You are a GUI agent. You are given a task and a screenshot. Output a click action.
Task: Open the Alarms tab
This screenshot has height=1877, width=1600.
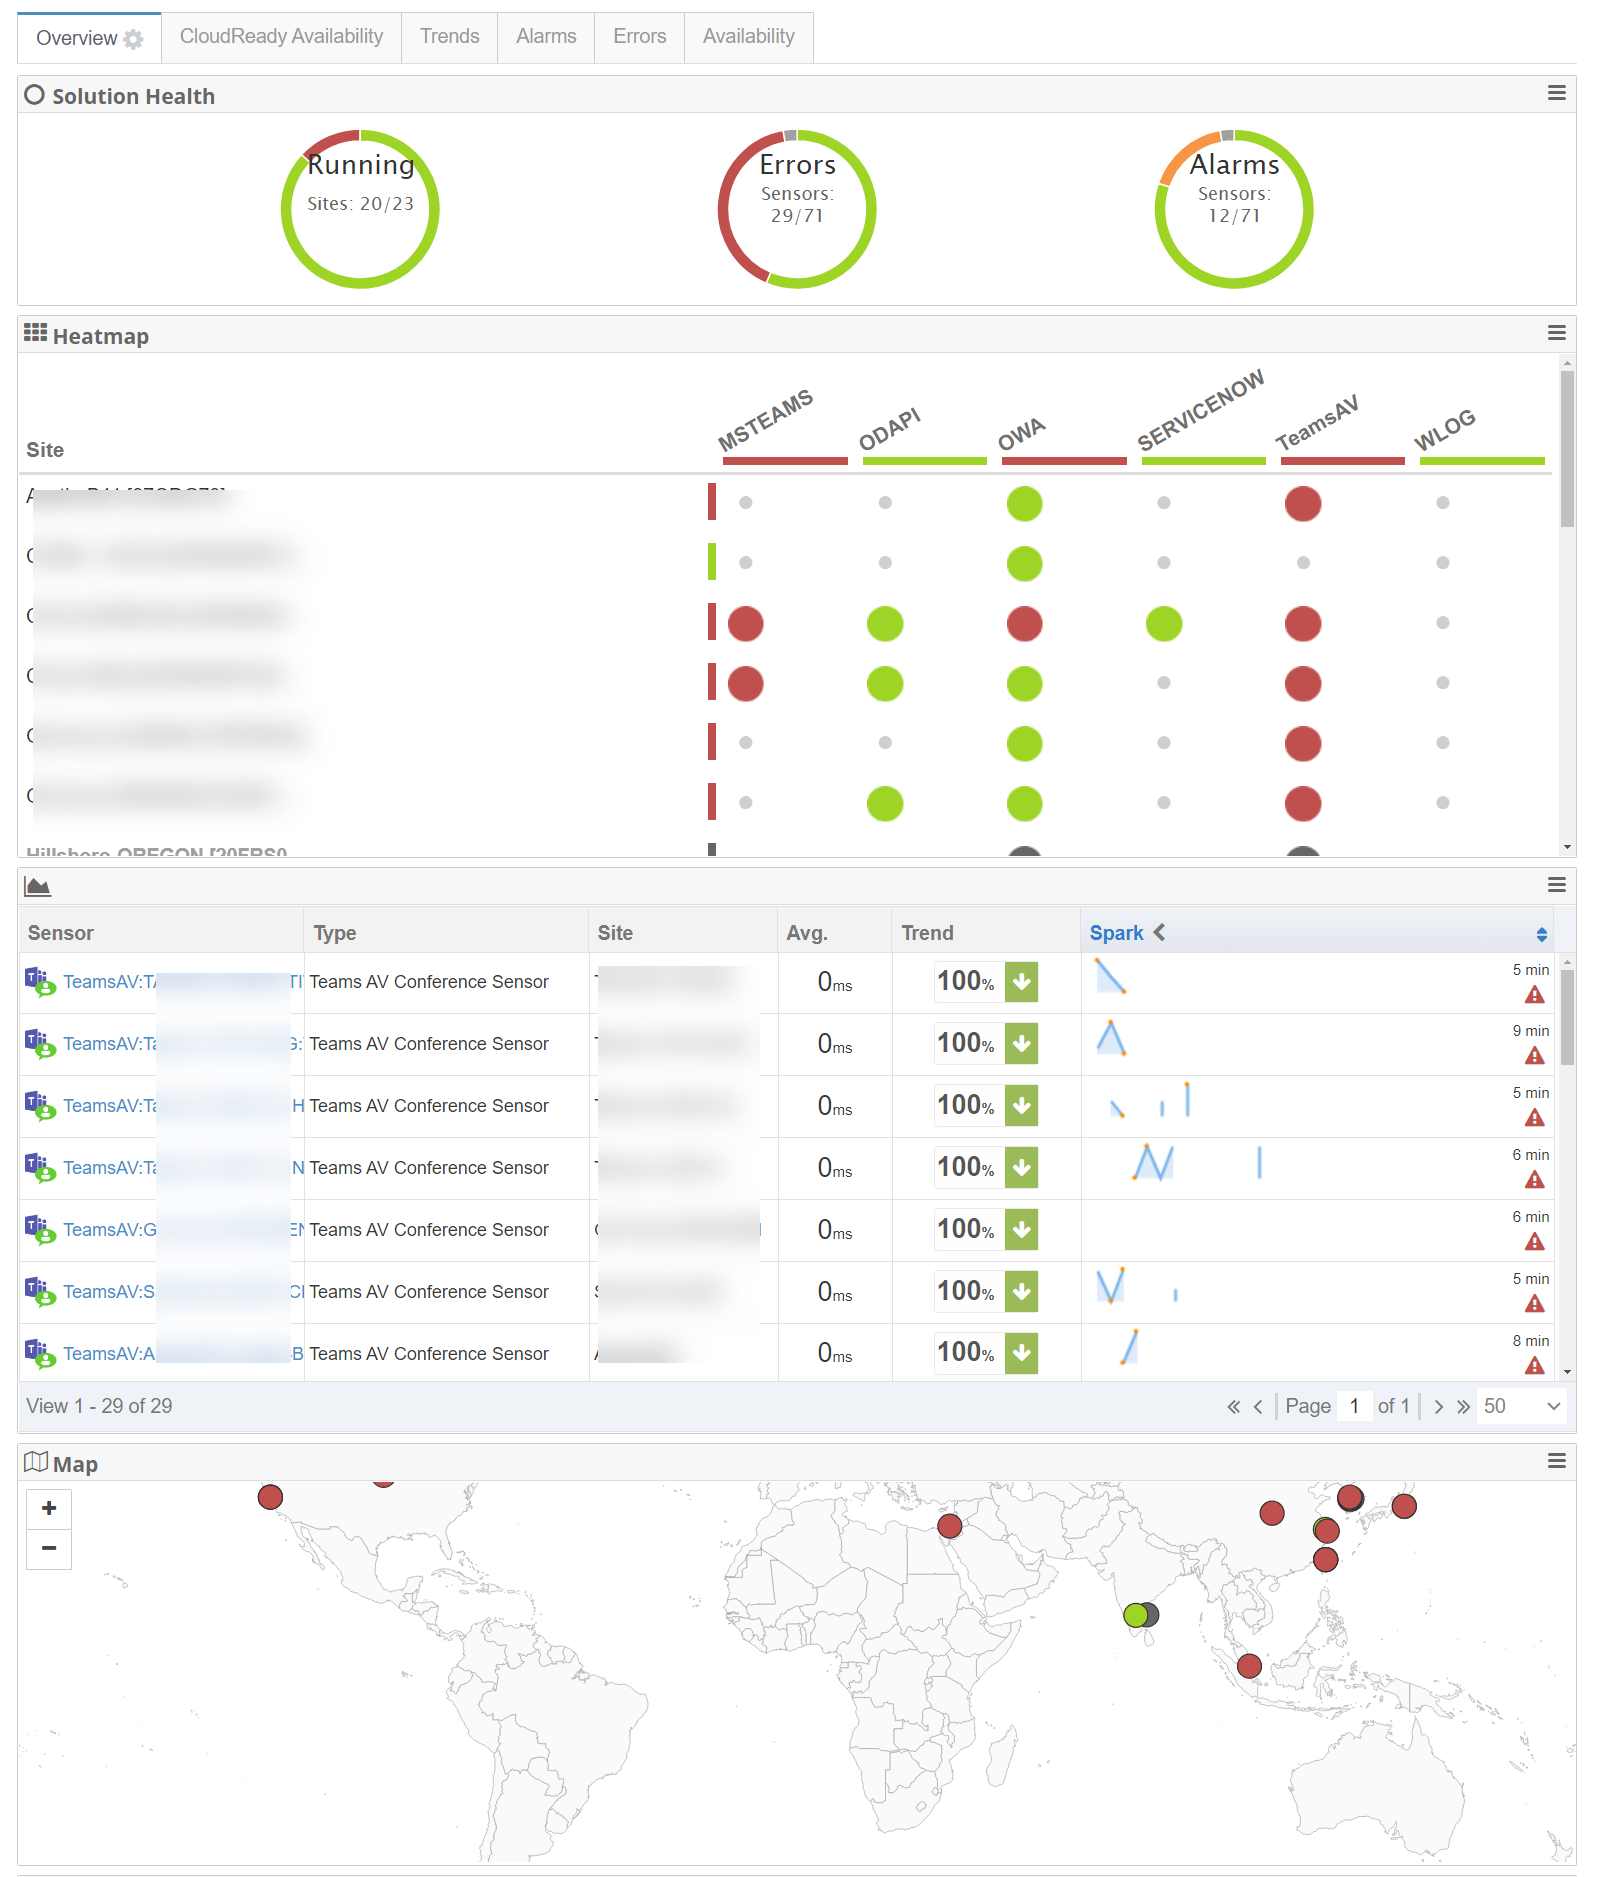(x=546, y=37)
